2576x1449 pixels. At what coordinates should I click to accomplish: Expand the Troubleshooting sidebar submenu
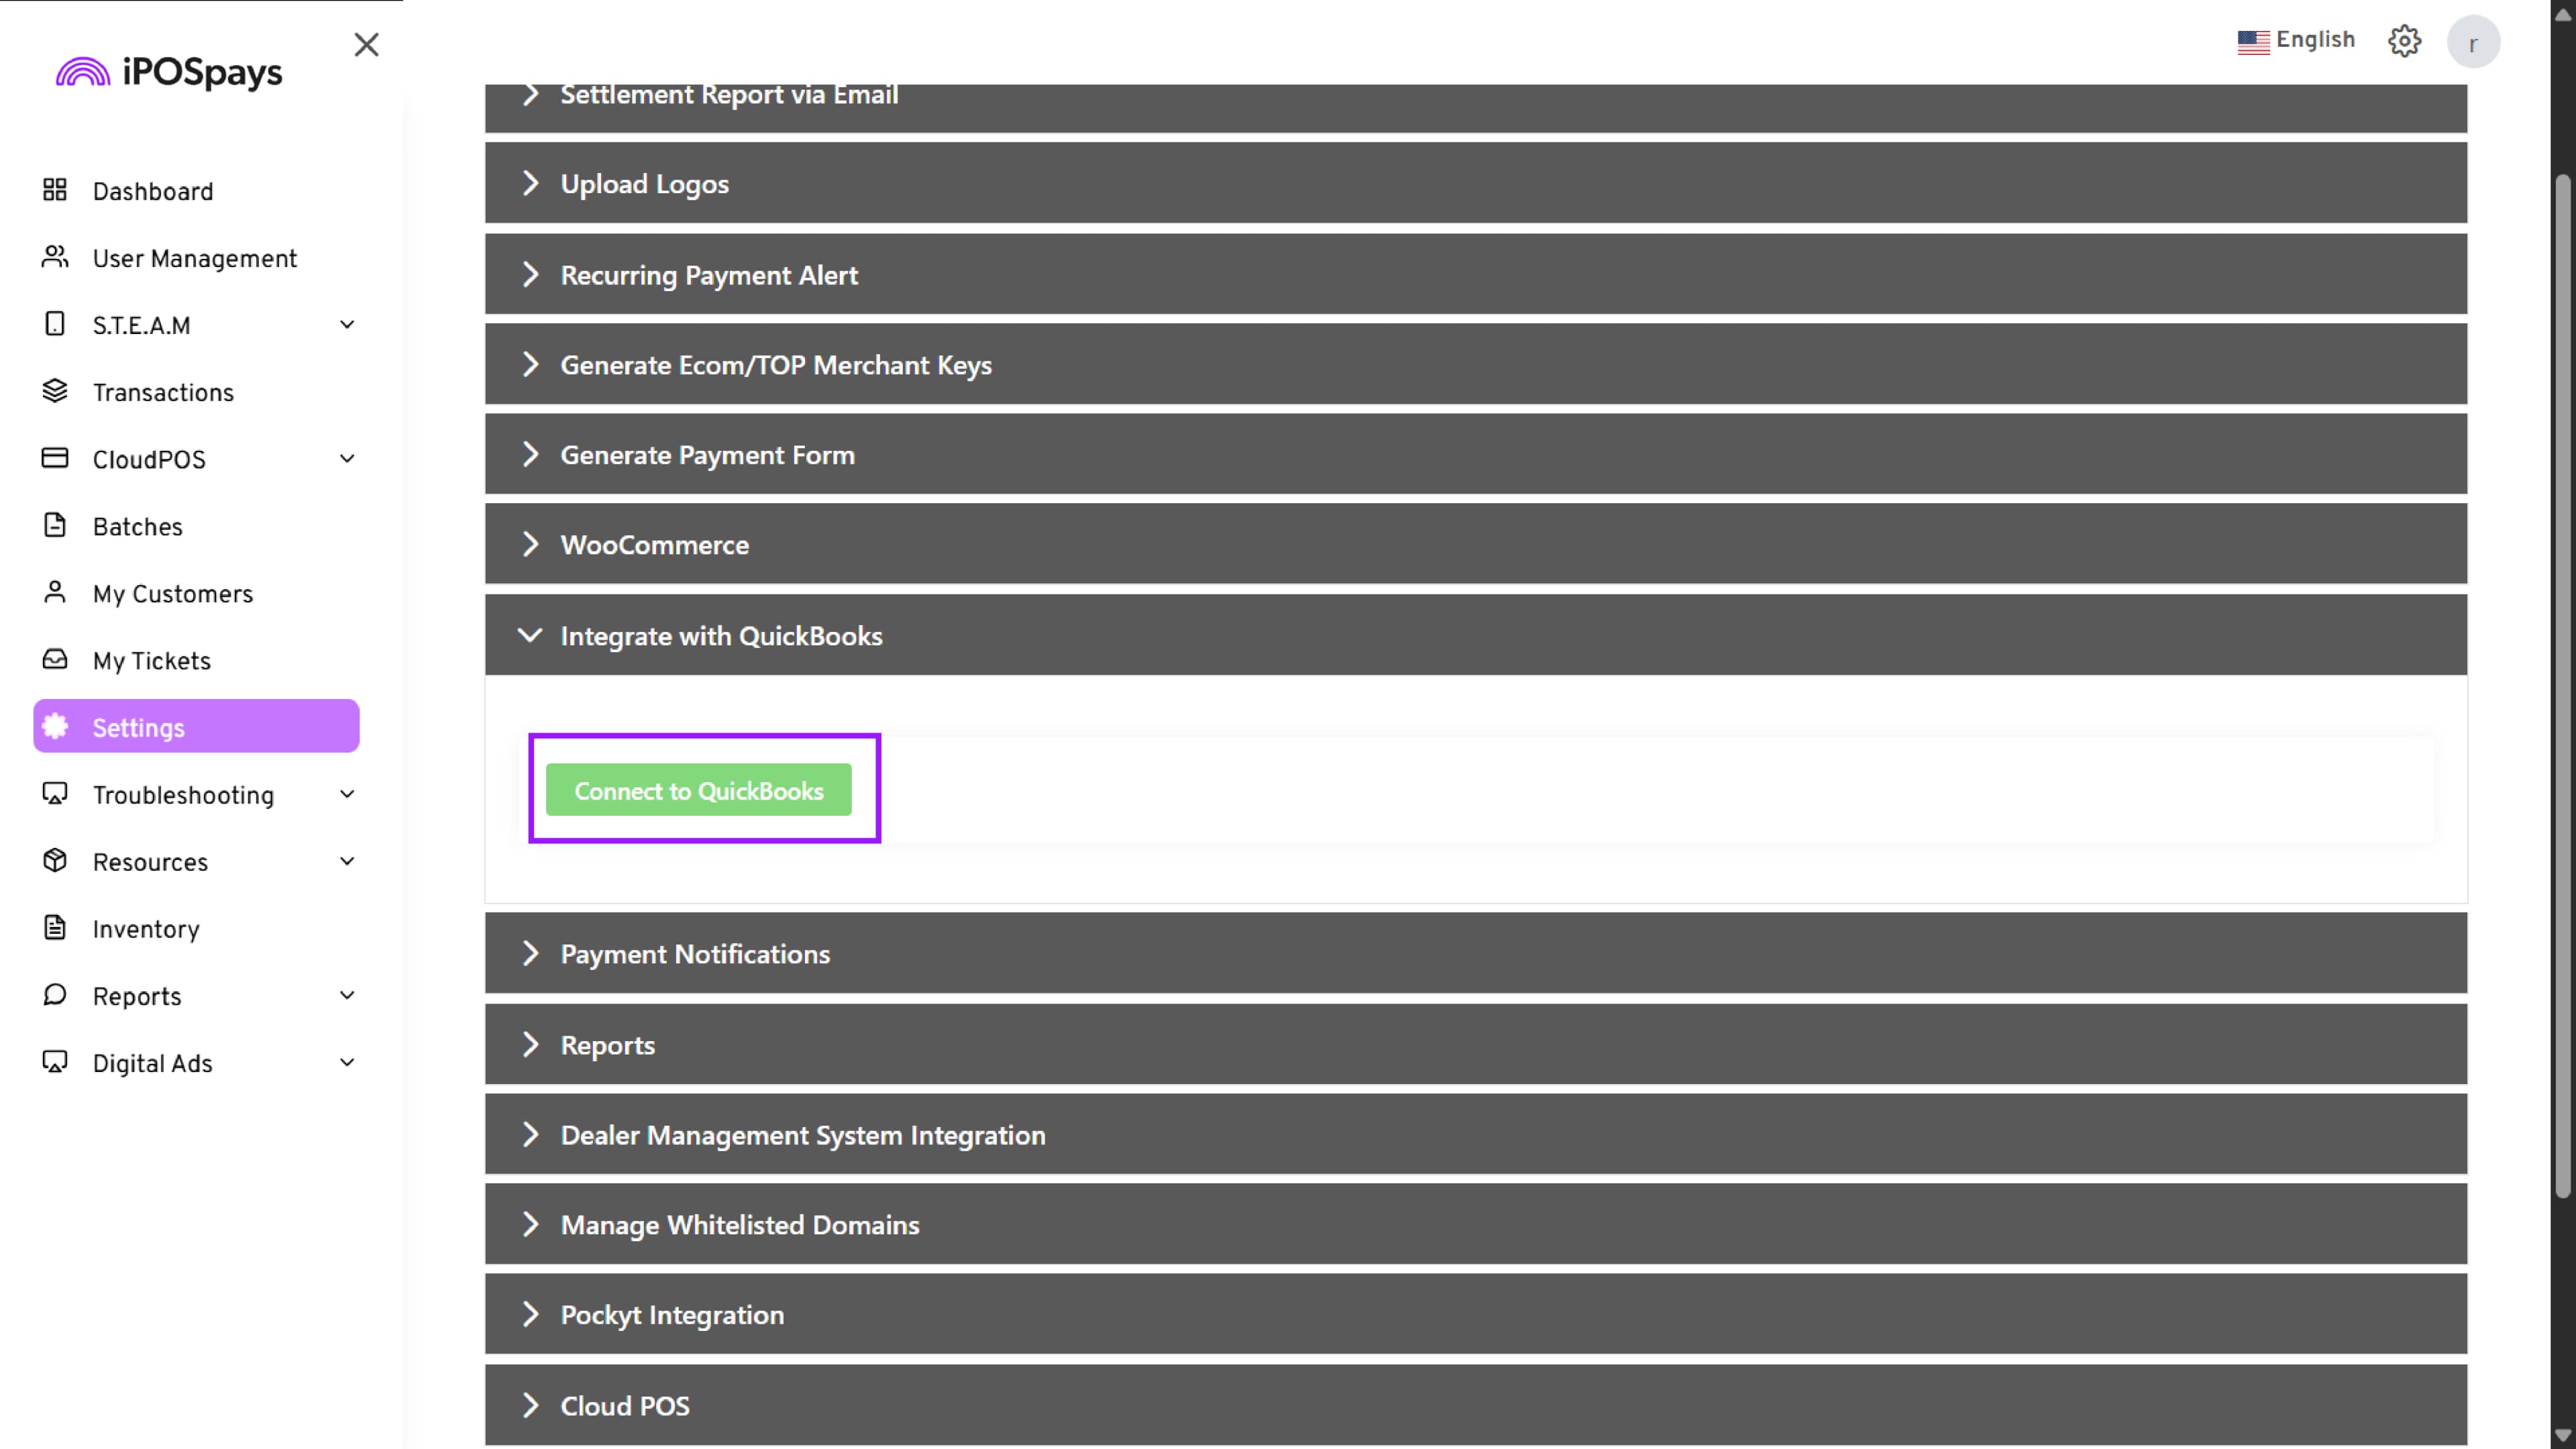pyautogui.click(x=346, y=794)
